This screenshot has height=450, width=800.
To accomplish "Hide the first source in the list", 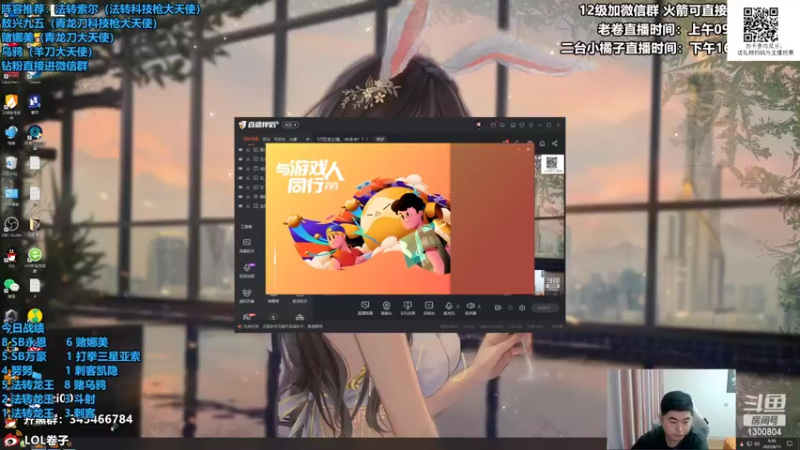I will click(241, 150).
